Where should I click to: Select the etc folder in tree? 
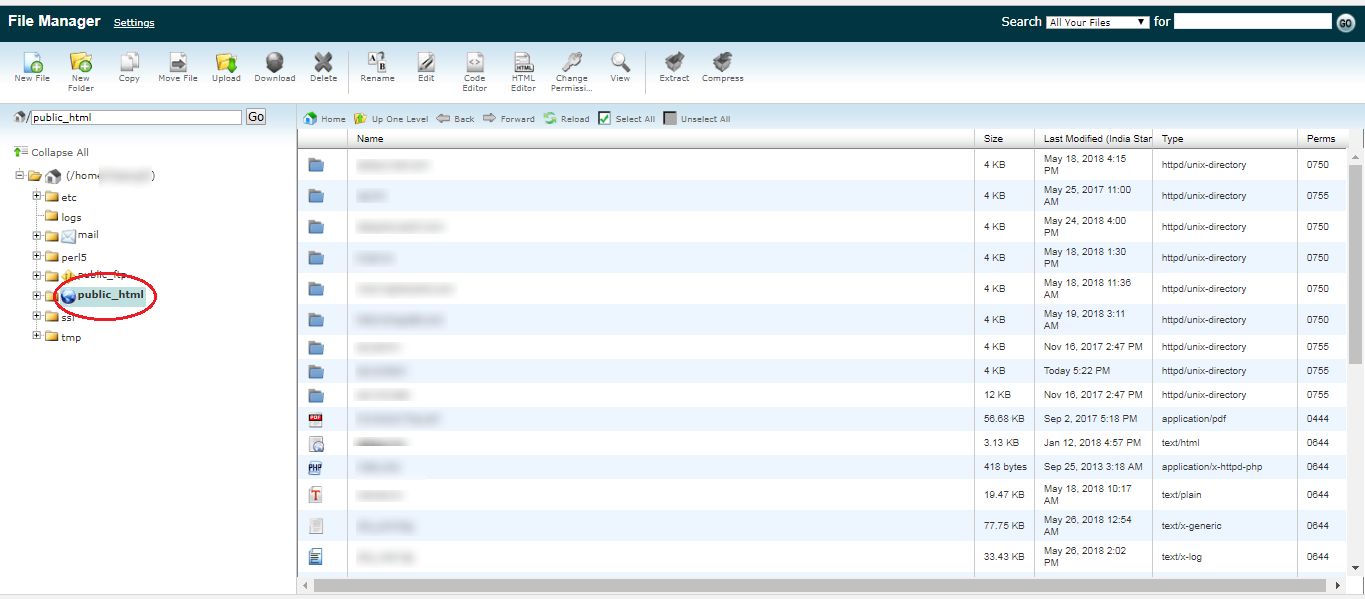(x=69, y=197)
